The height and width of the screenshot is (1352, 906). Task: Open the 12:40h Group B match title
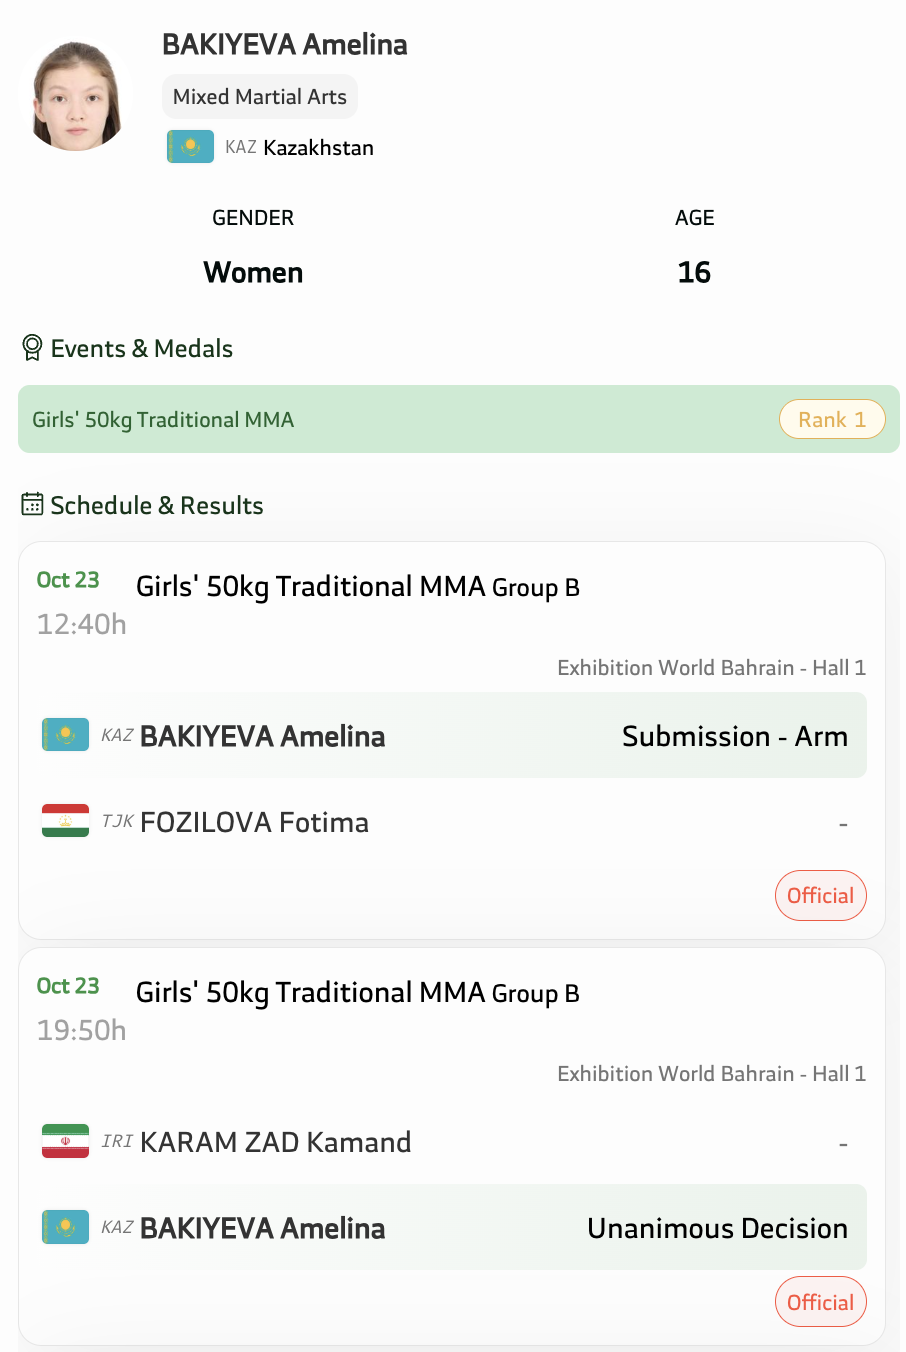[357, 587]
